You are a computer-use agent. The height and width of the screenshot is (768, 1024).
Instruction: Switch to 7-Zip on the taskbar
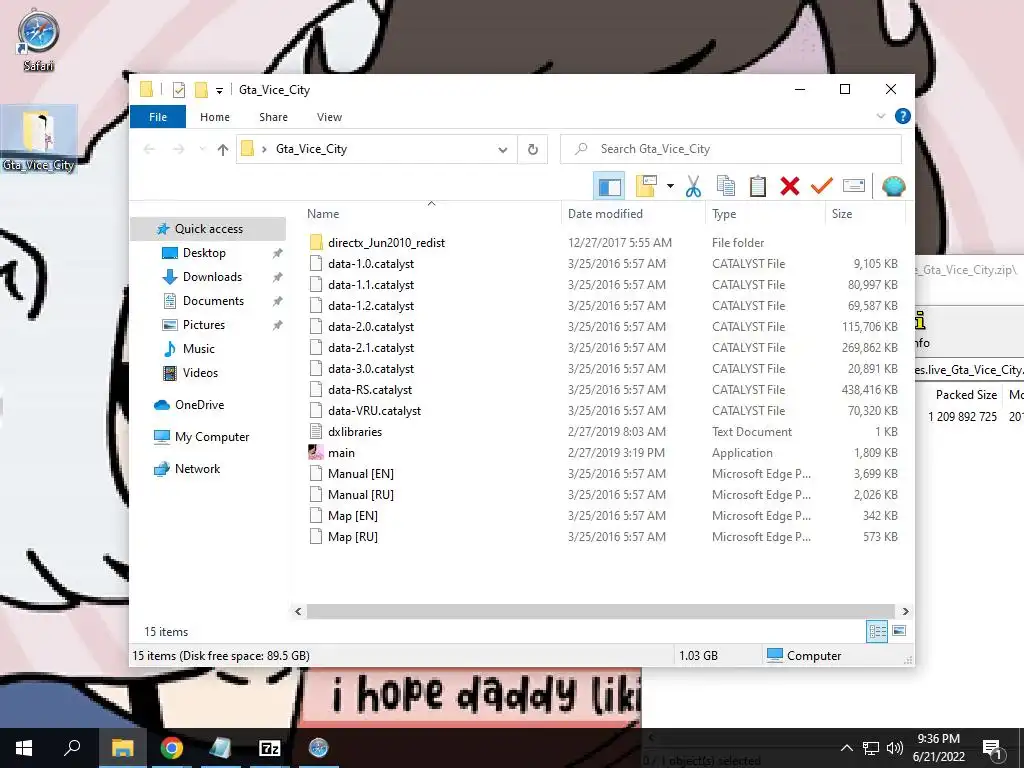point(270,748)
